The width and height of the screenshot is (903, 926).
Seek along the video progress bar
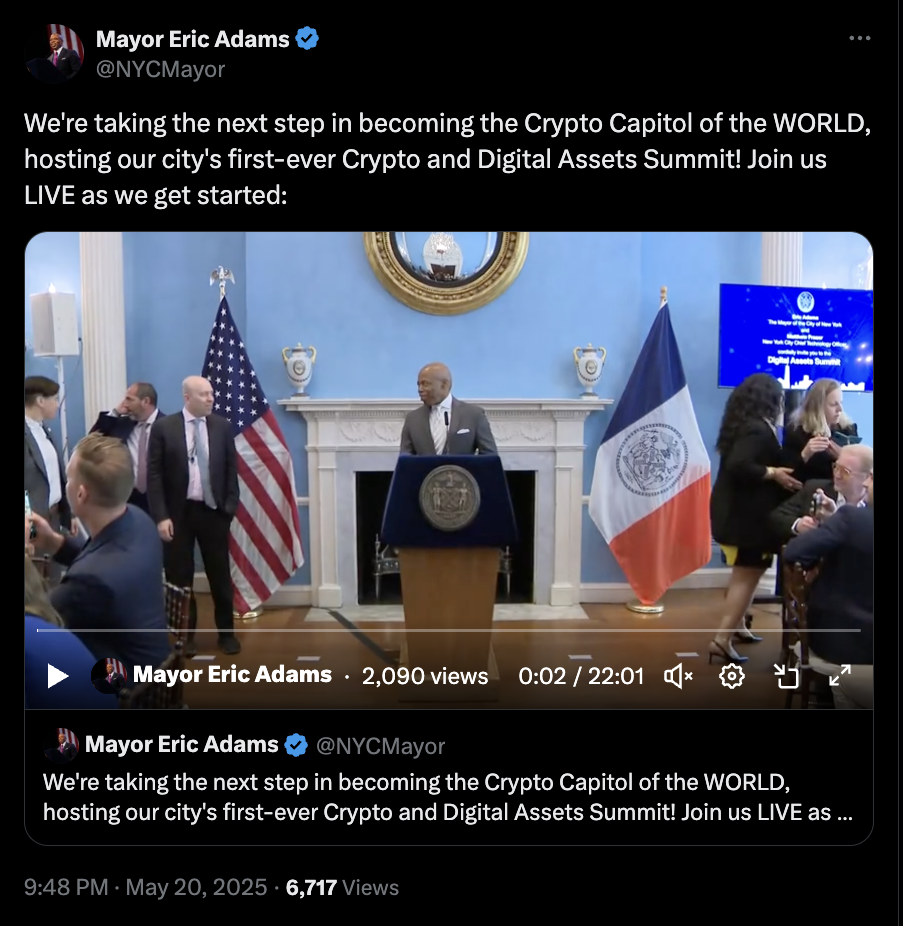[448, 630]
